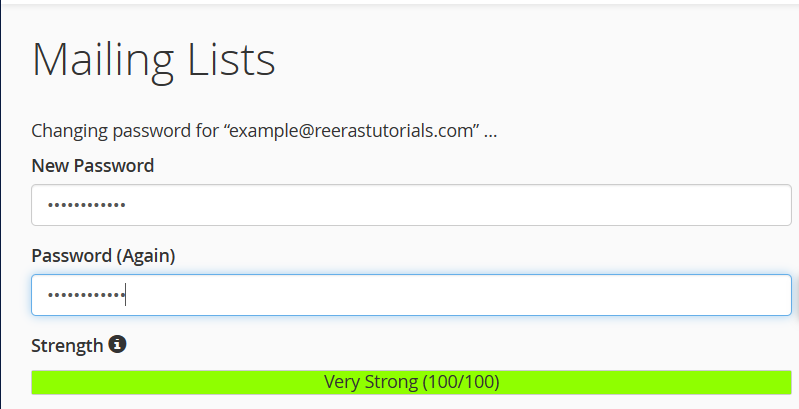Viewport: 799px width, 409px height.
Task: Click the Strength info icon
Action: coord(118,345)
